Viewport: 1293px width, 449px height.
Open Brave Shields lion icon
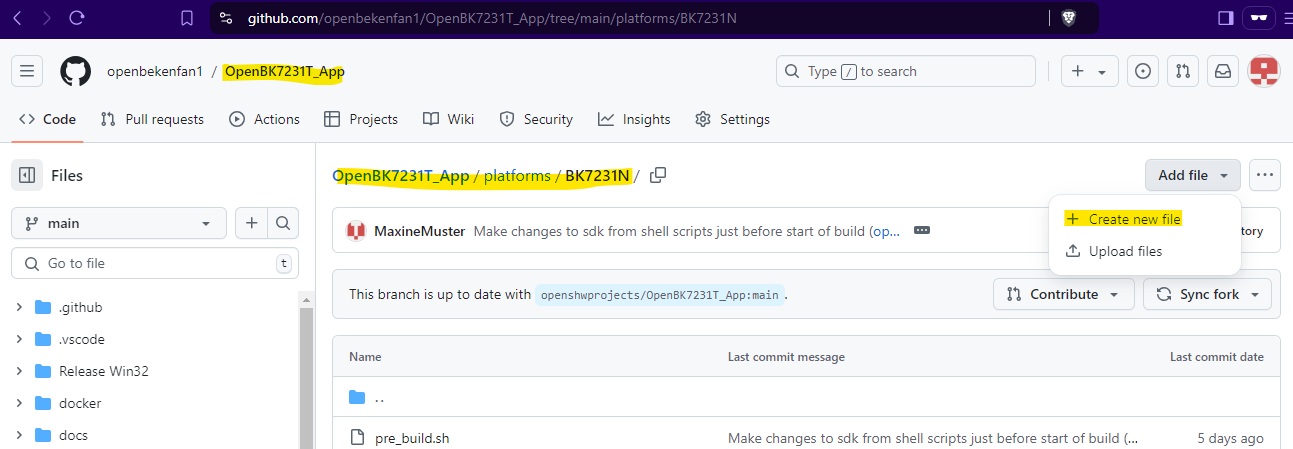(x=1069, y=17)
